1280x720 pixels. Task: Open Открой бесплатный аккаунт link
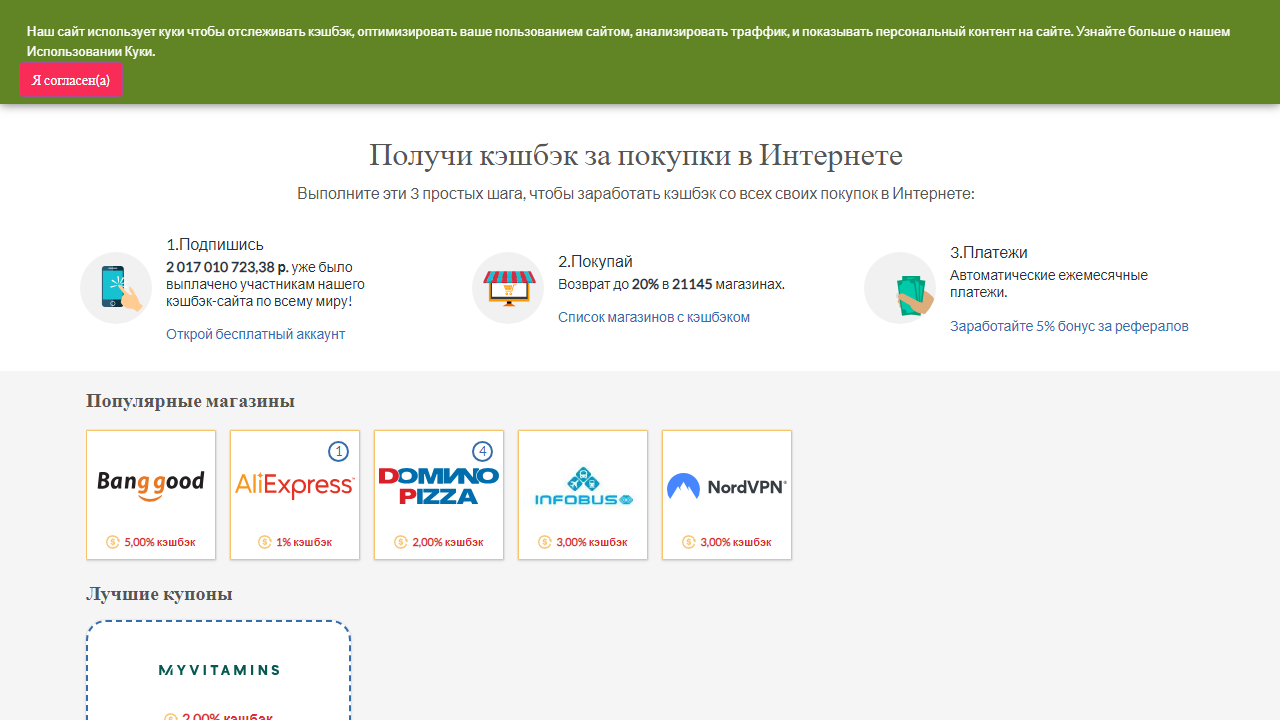(x=255, y=334)
